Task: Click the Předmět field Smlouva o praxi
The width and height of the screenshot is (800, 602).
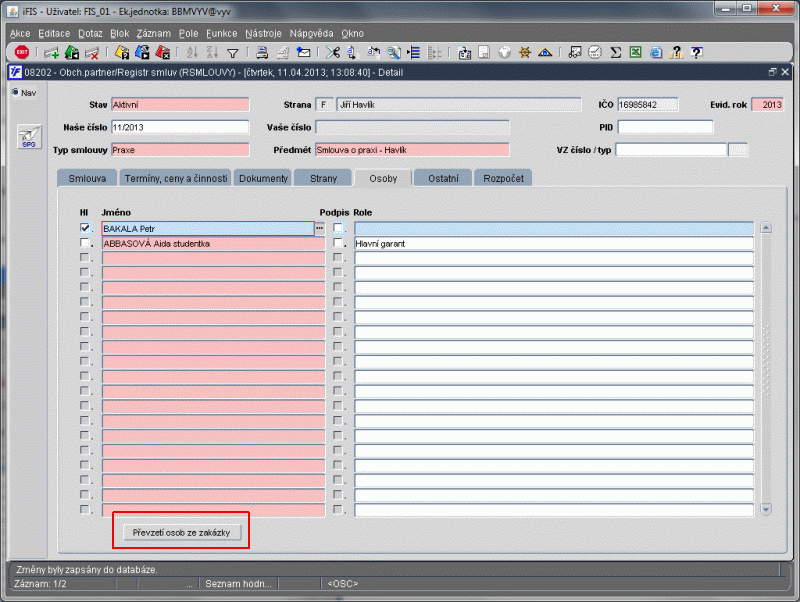Action: (x=412, y=149)
